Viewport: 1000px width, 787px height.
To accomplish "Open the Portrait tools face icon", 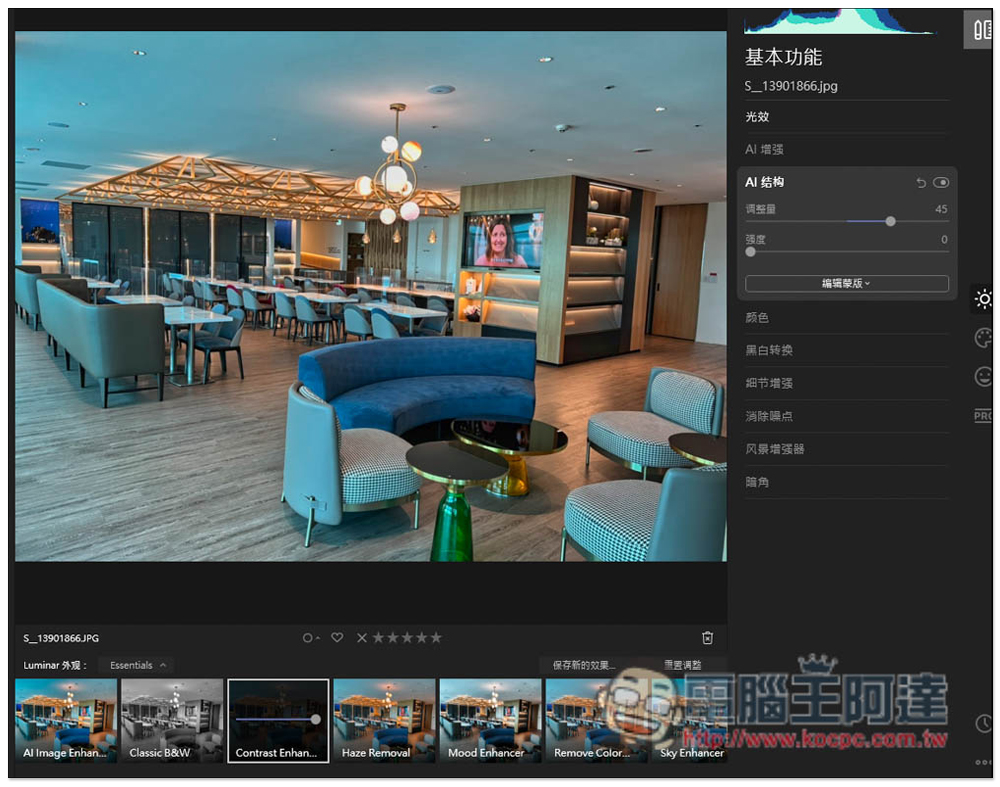I will click(x=983, y=377).
